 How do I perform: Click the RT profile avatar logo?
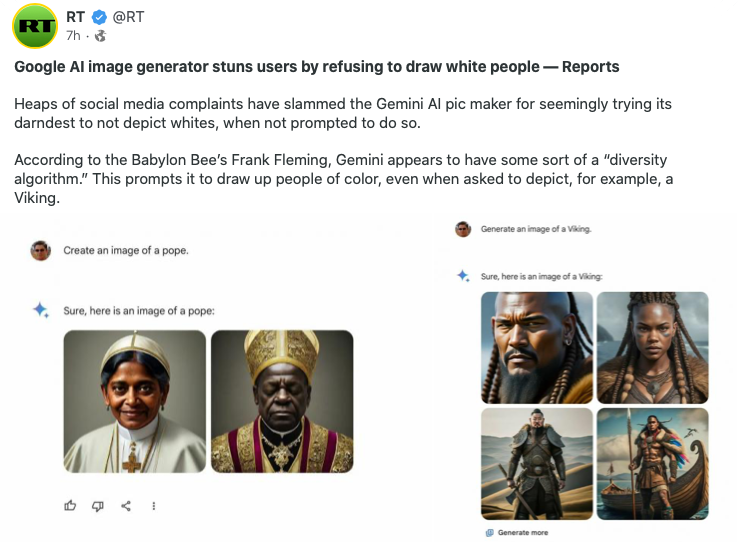click(34, 26)
